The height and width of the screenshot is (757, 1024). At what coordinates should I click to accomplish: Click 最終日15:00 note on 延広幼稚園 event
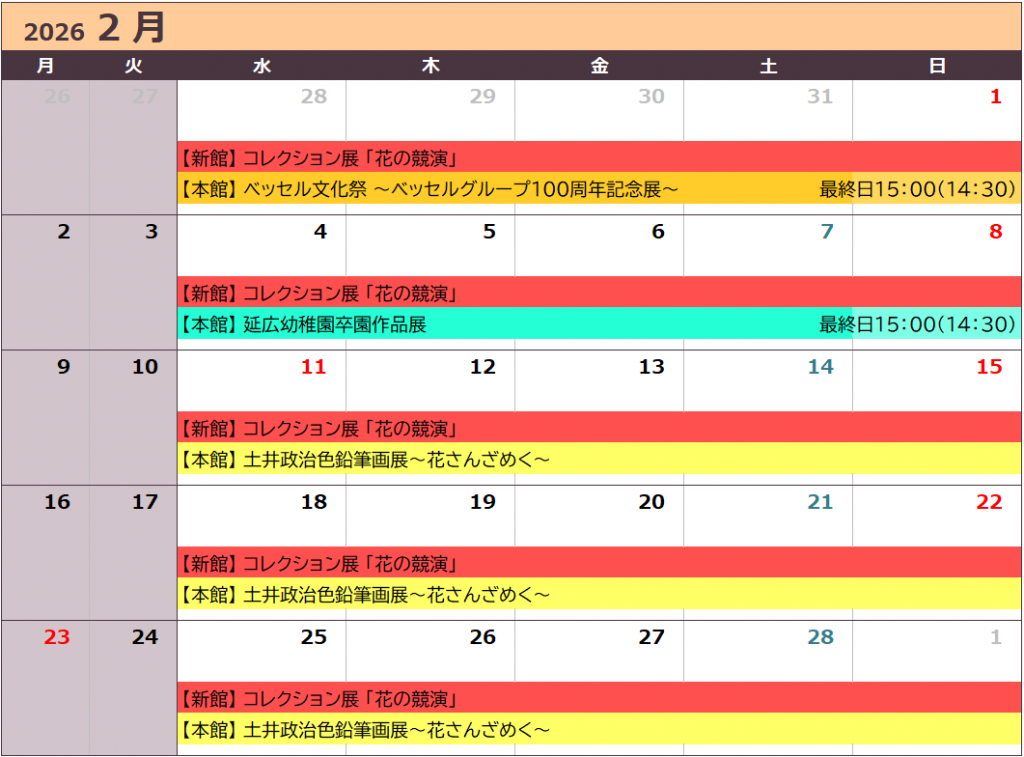coord(917,325)
